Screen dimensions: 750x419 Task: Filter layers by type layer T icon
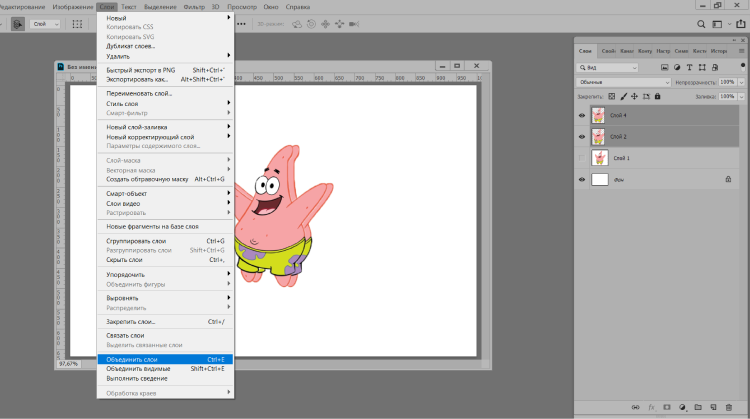(689, 67)
